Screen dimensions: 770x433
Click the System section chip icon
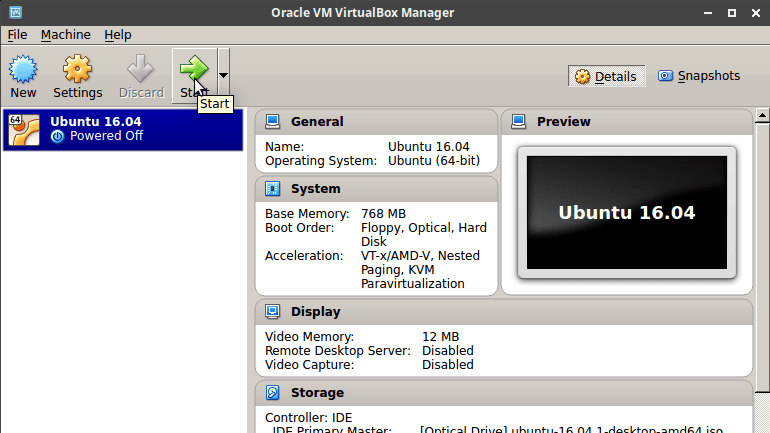273,189
